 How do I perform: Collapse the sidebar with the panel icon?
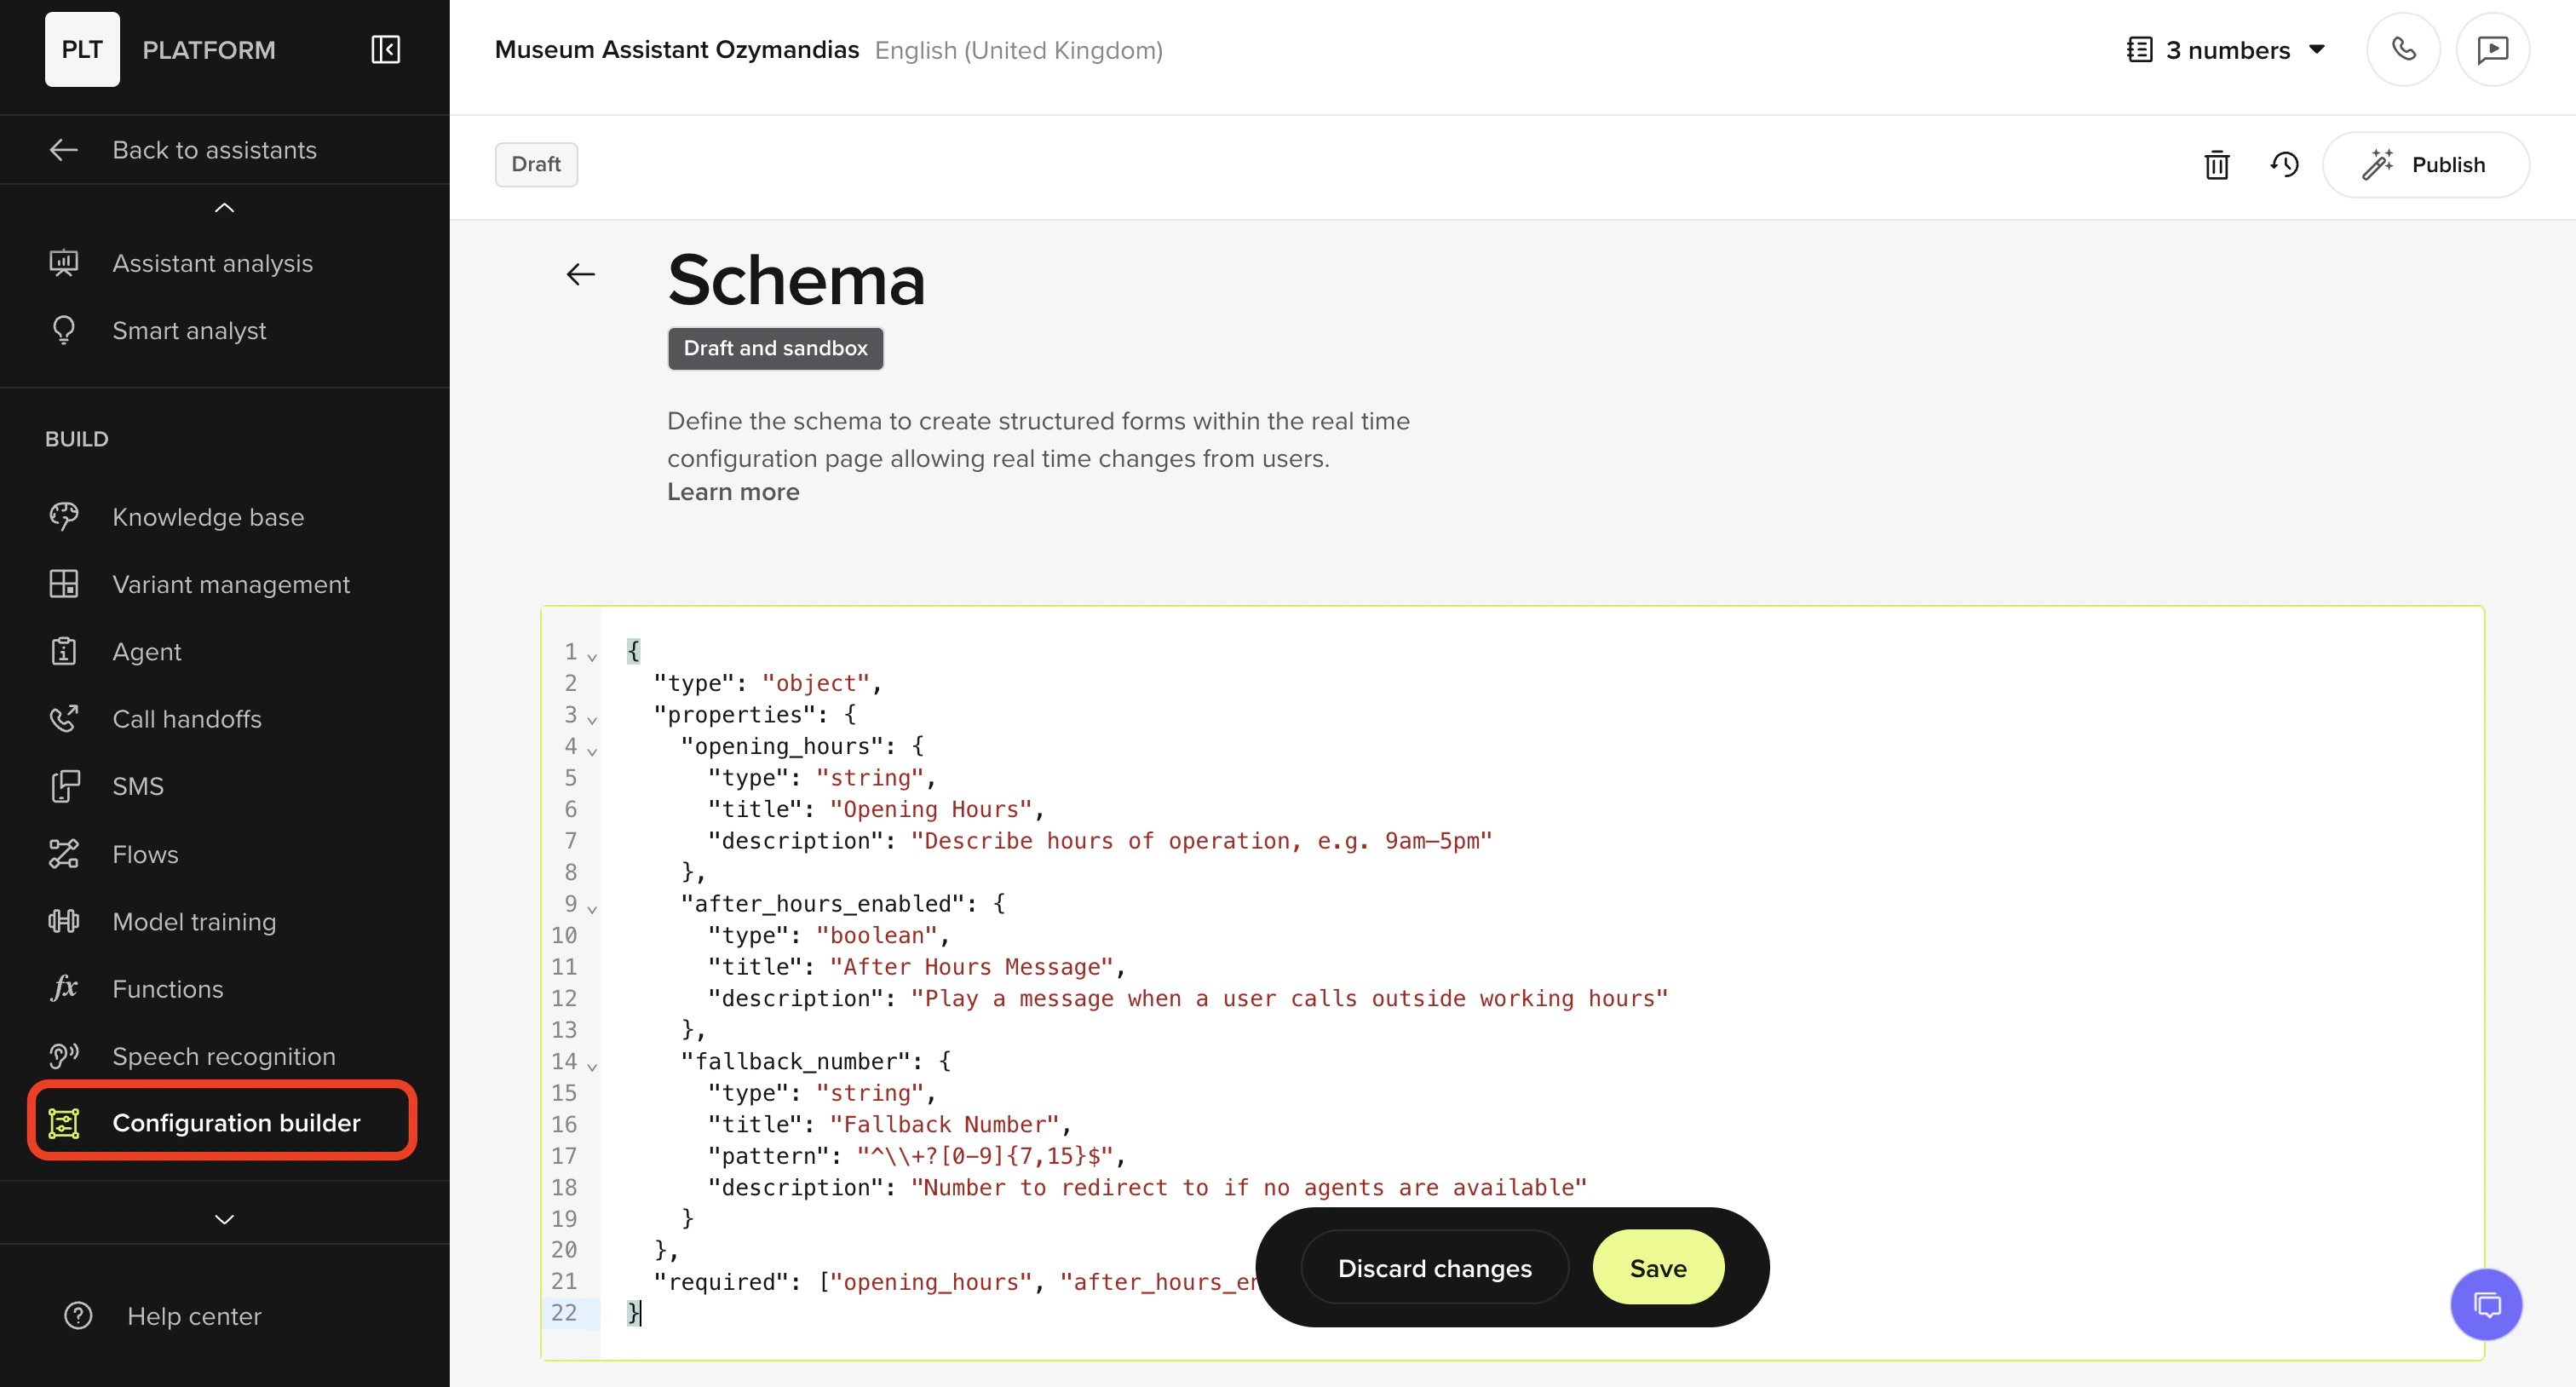(386, 49)
